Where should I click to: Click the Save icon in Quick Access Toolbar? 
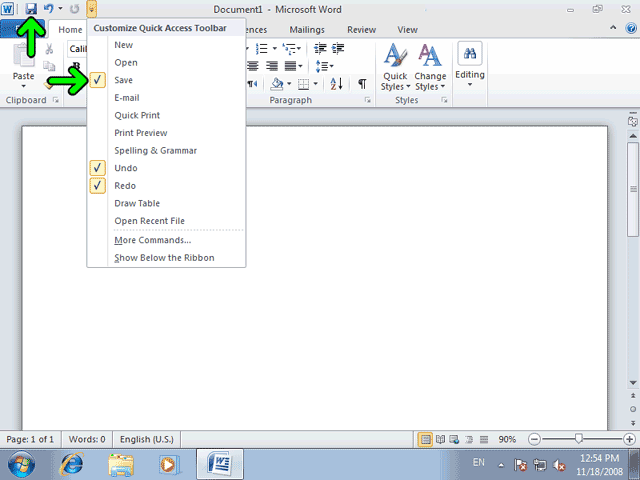point(31,9)
